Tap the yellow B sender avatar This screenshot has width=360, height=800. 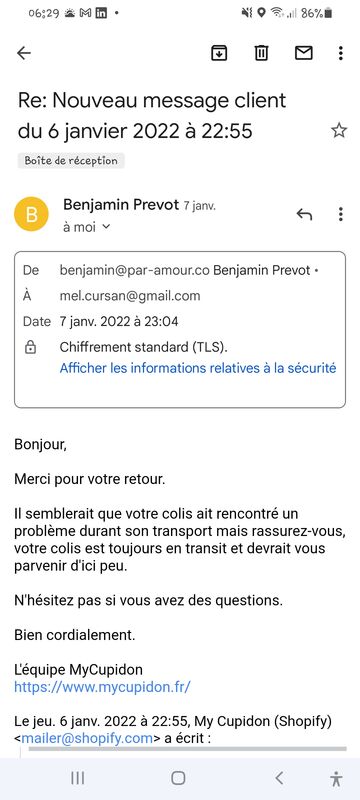point(32,215)
